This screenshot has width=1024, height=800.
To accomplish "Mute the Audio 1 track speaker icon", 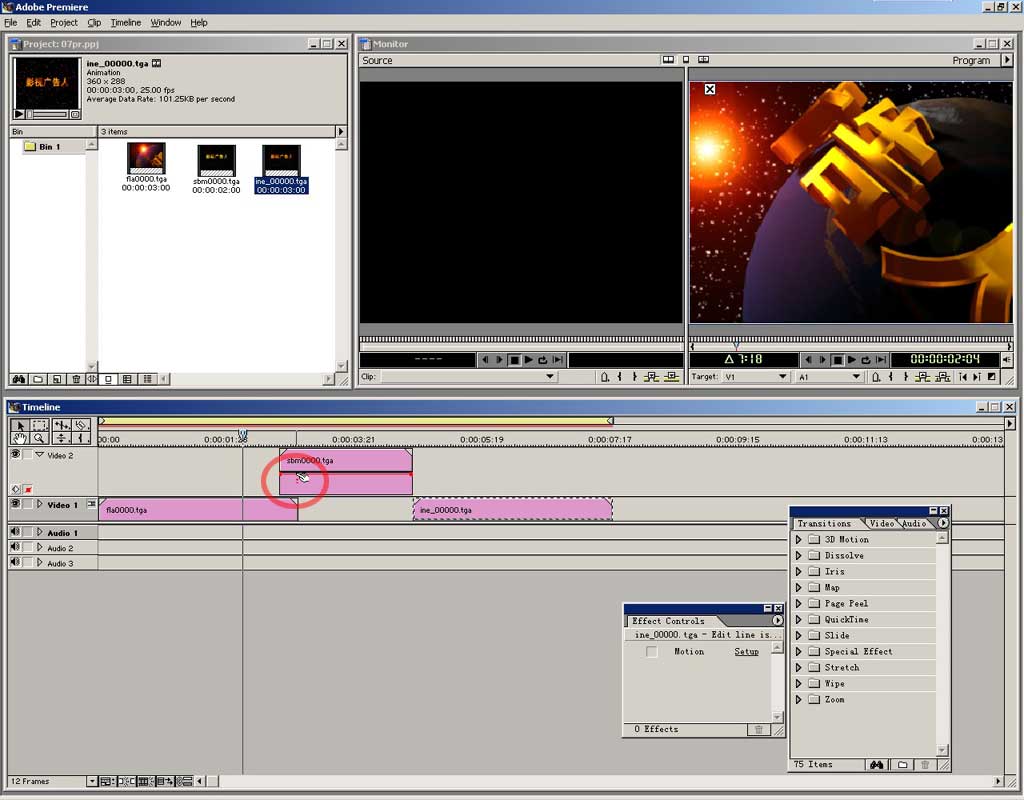I will 15,533.
